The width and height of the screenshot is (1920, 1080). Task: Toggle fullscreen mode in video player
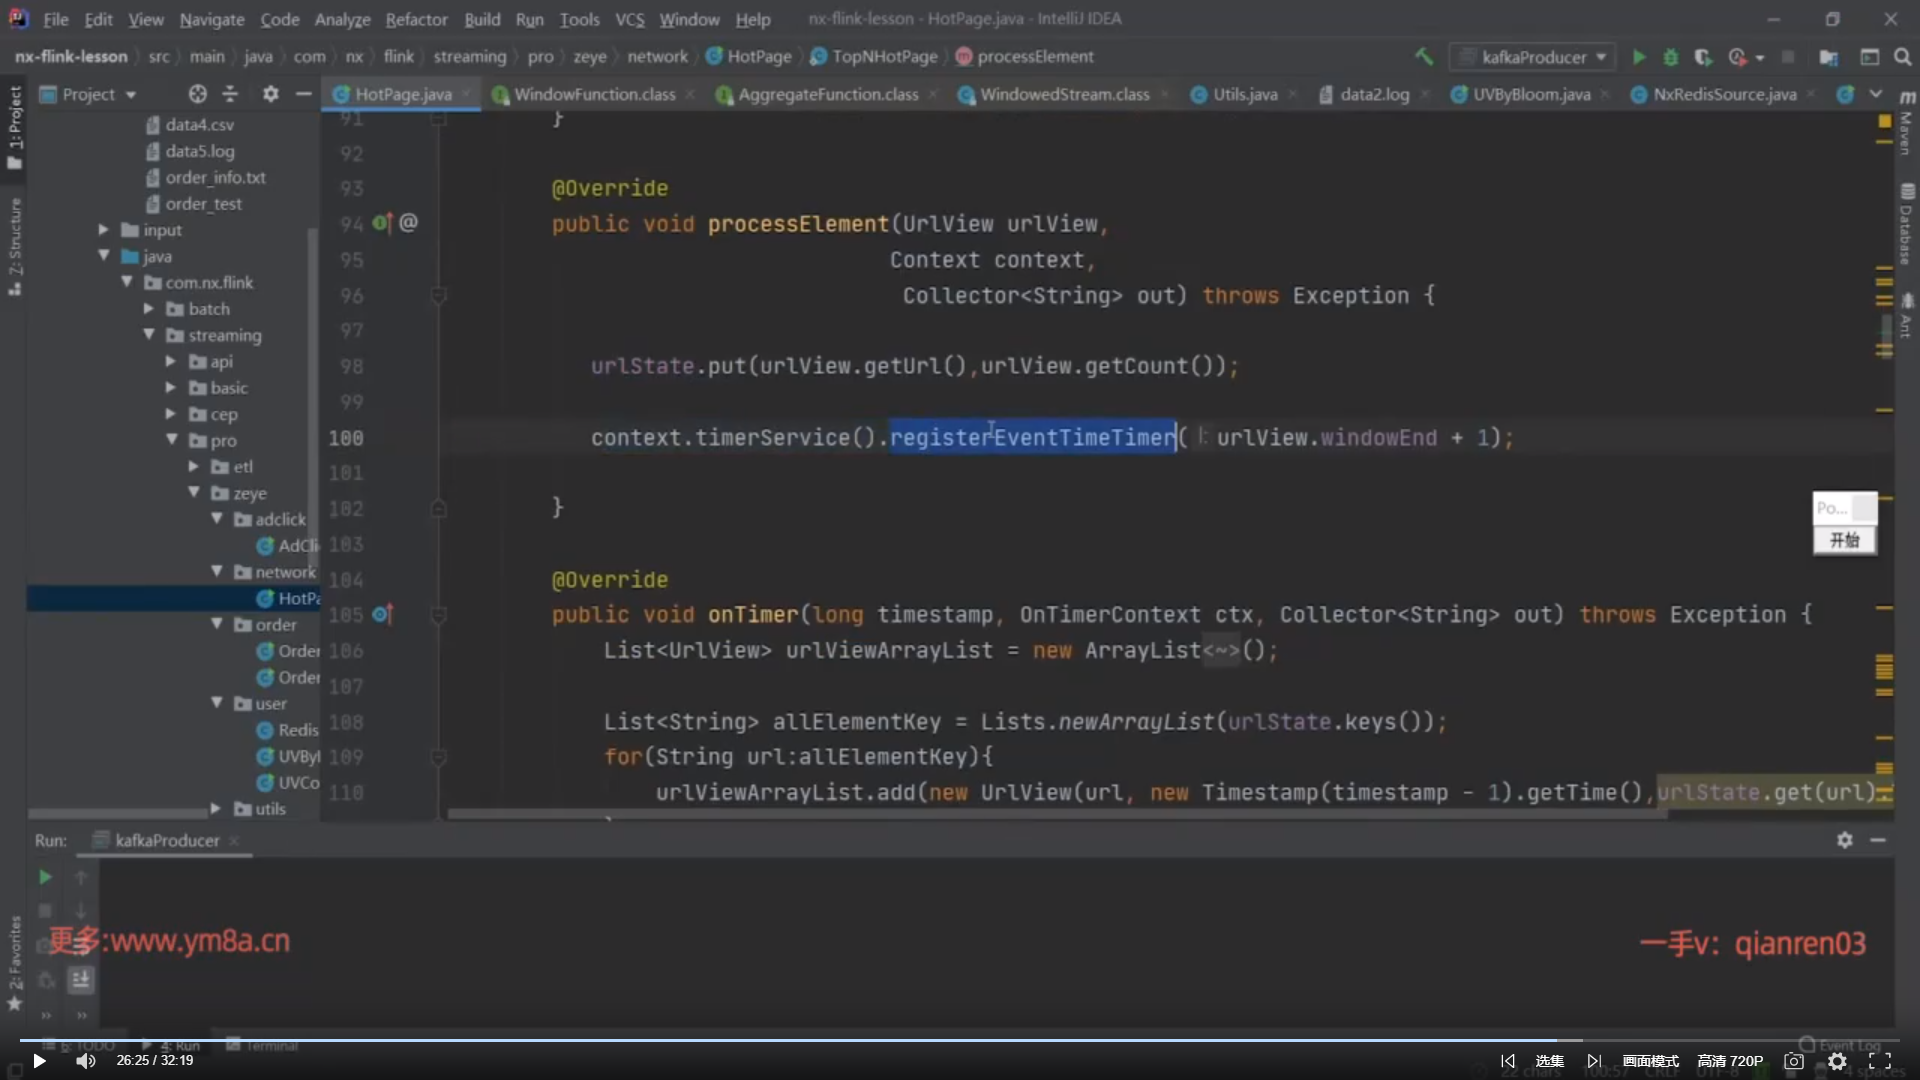pyautogui.click(x=1880, y=1061)
